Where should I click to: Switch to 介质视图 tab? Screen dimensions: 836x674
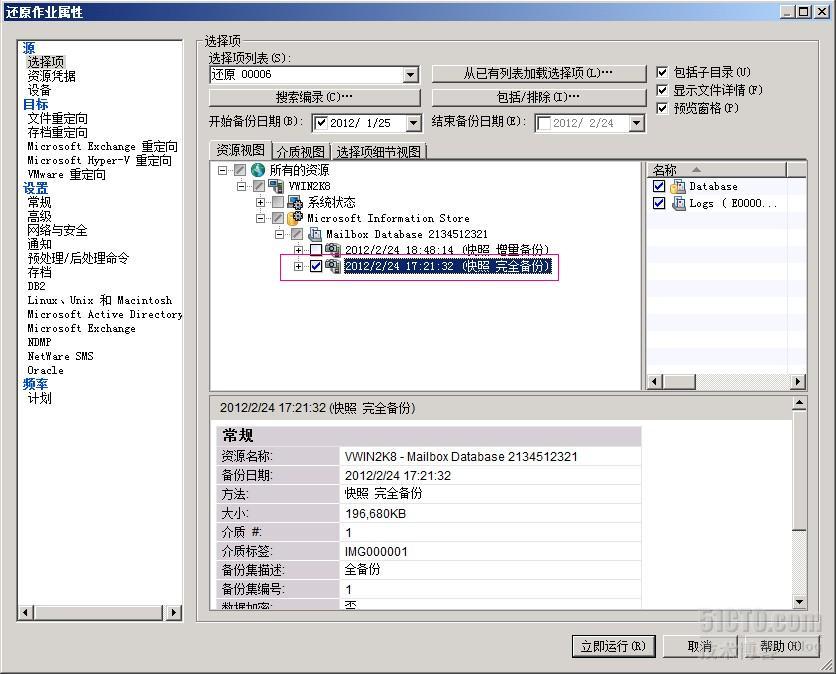[301, 152]
